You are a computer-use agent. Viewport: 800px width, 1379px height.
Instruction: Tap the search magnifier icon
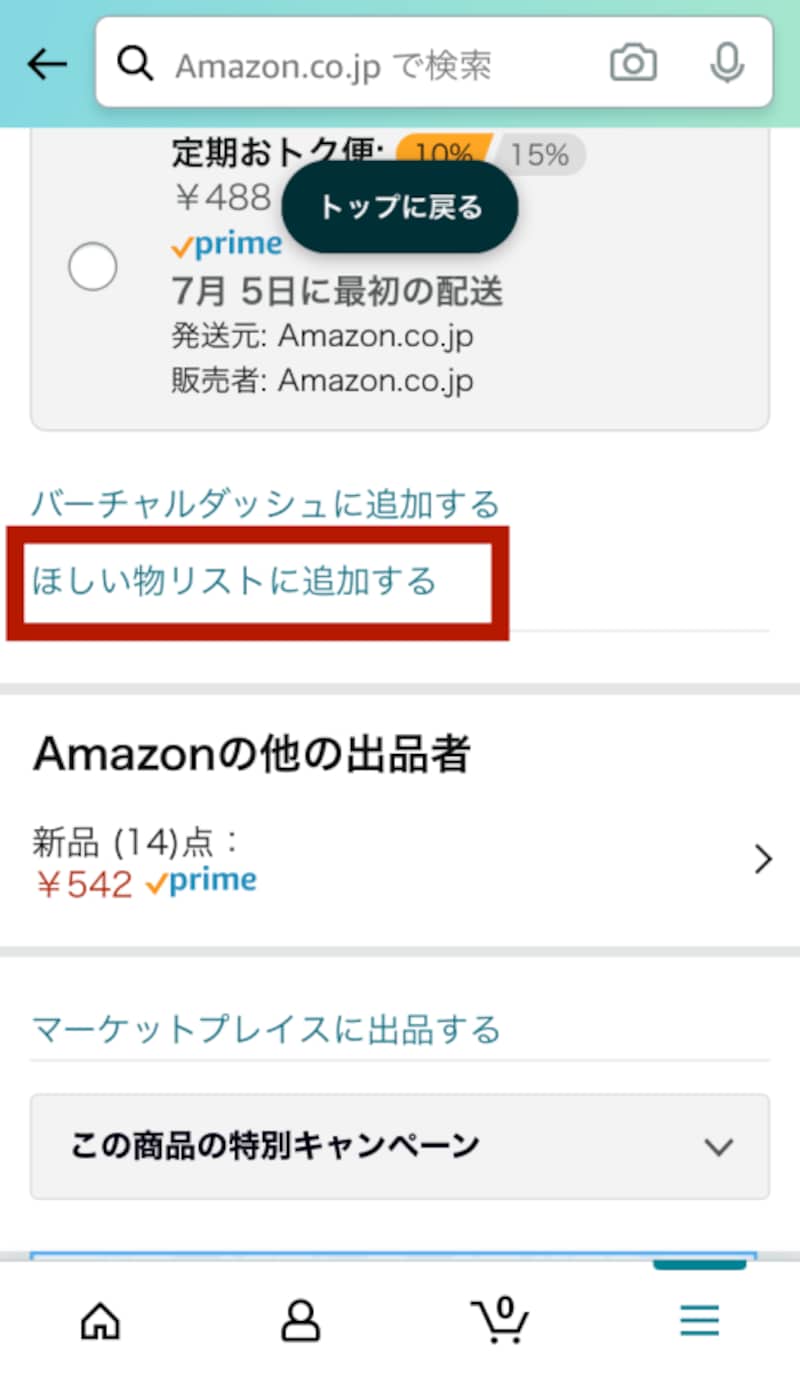click(x=135, y=65)
